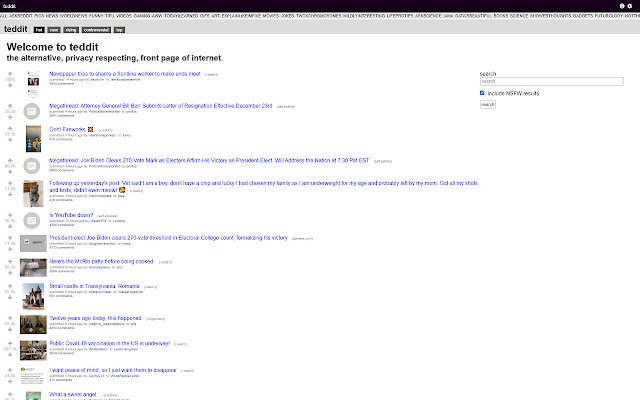The width and height of the screenshot is (640, 400).
Task: Downvote the 'Is YouTube down?' post
Action: click(x=10, y=226)
